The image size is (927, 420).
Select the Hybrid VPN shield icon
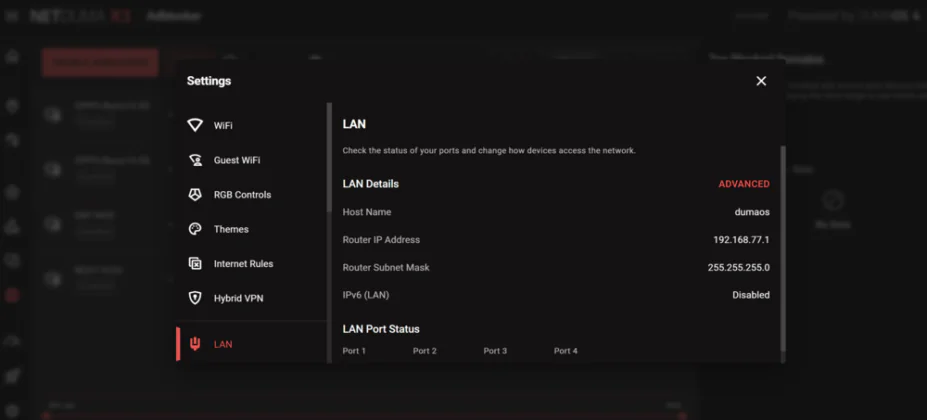195,298
